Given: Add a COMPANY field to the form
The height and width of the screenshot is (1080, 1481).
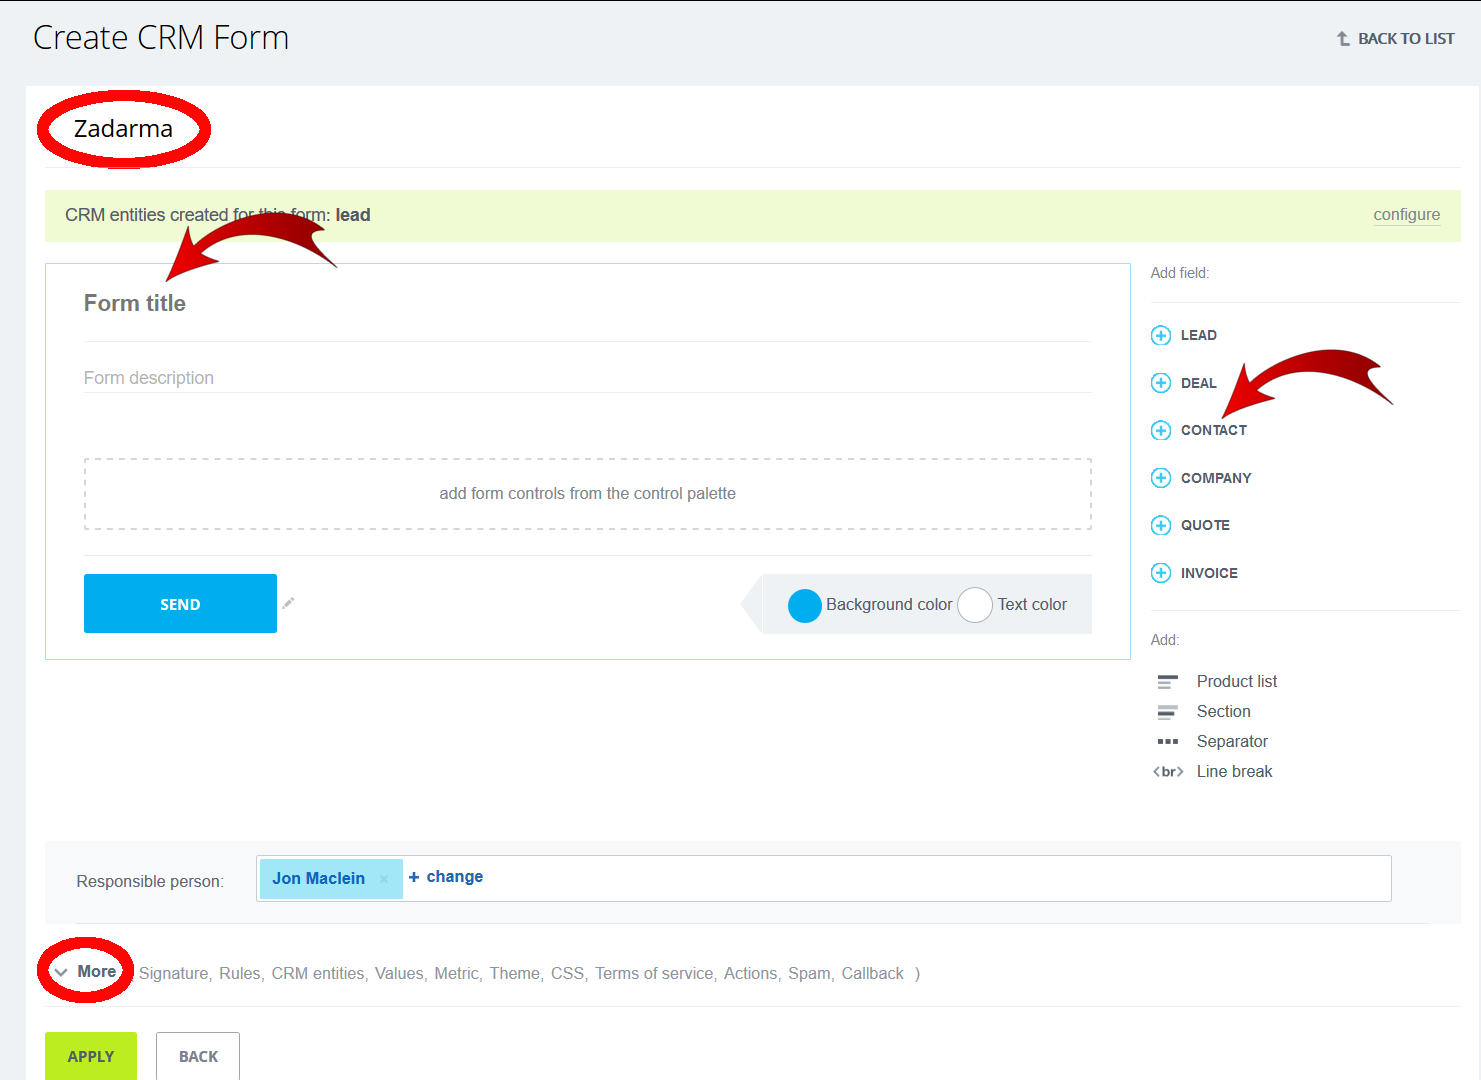Looking at the screenshot, I should coord(1216,477).
